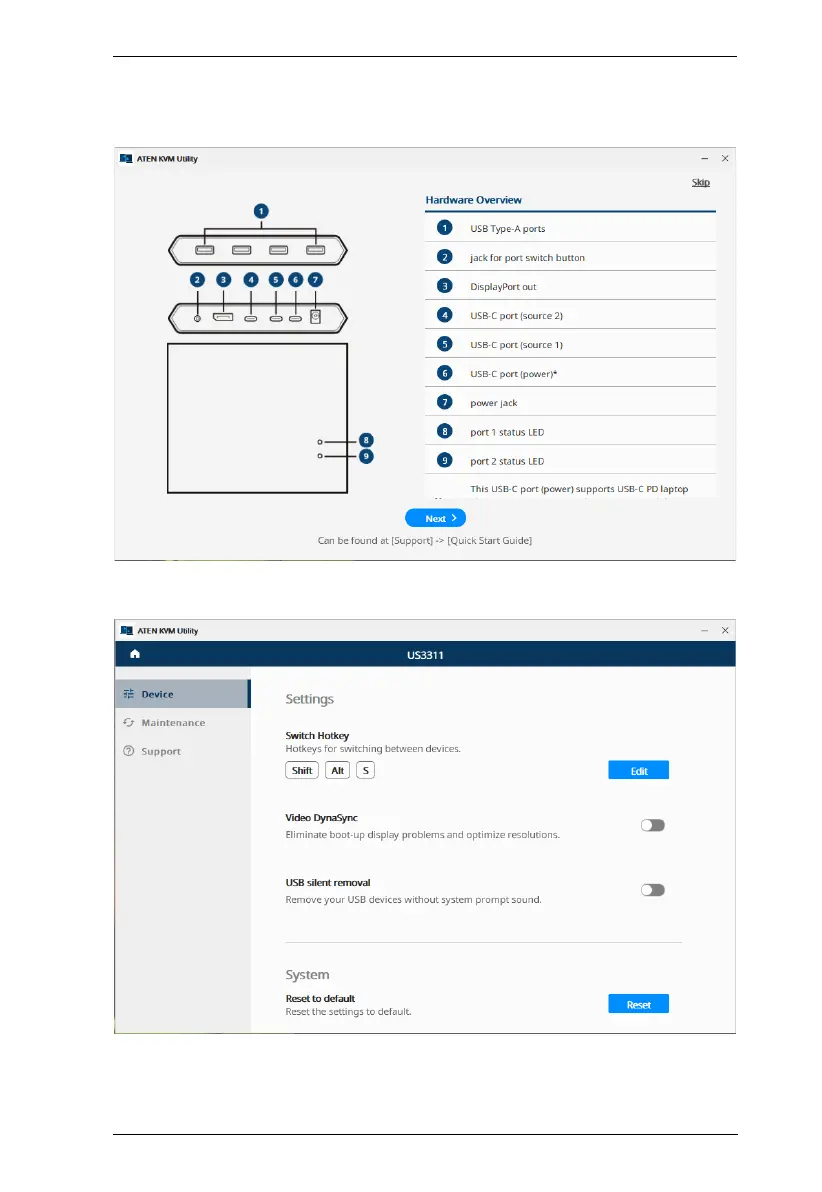The height and width of the screenshot is (1192, 822).
Task: Click the Device sliders icon in sidebar
Action: pyautogui.click(x=128, y=694)
